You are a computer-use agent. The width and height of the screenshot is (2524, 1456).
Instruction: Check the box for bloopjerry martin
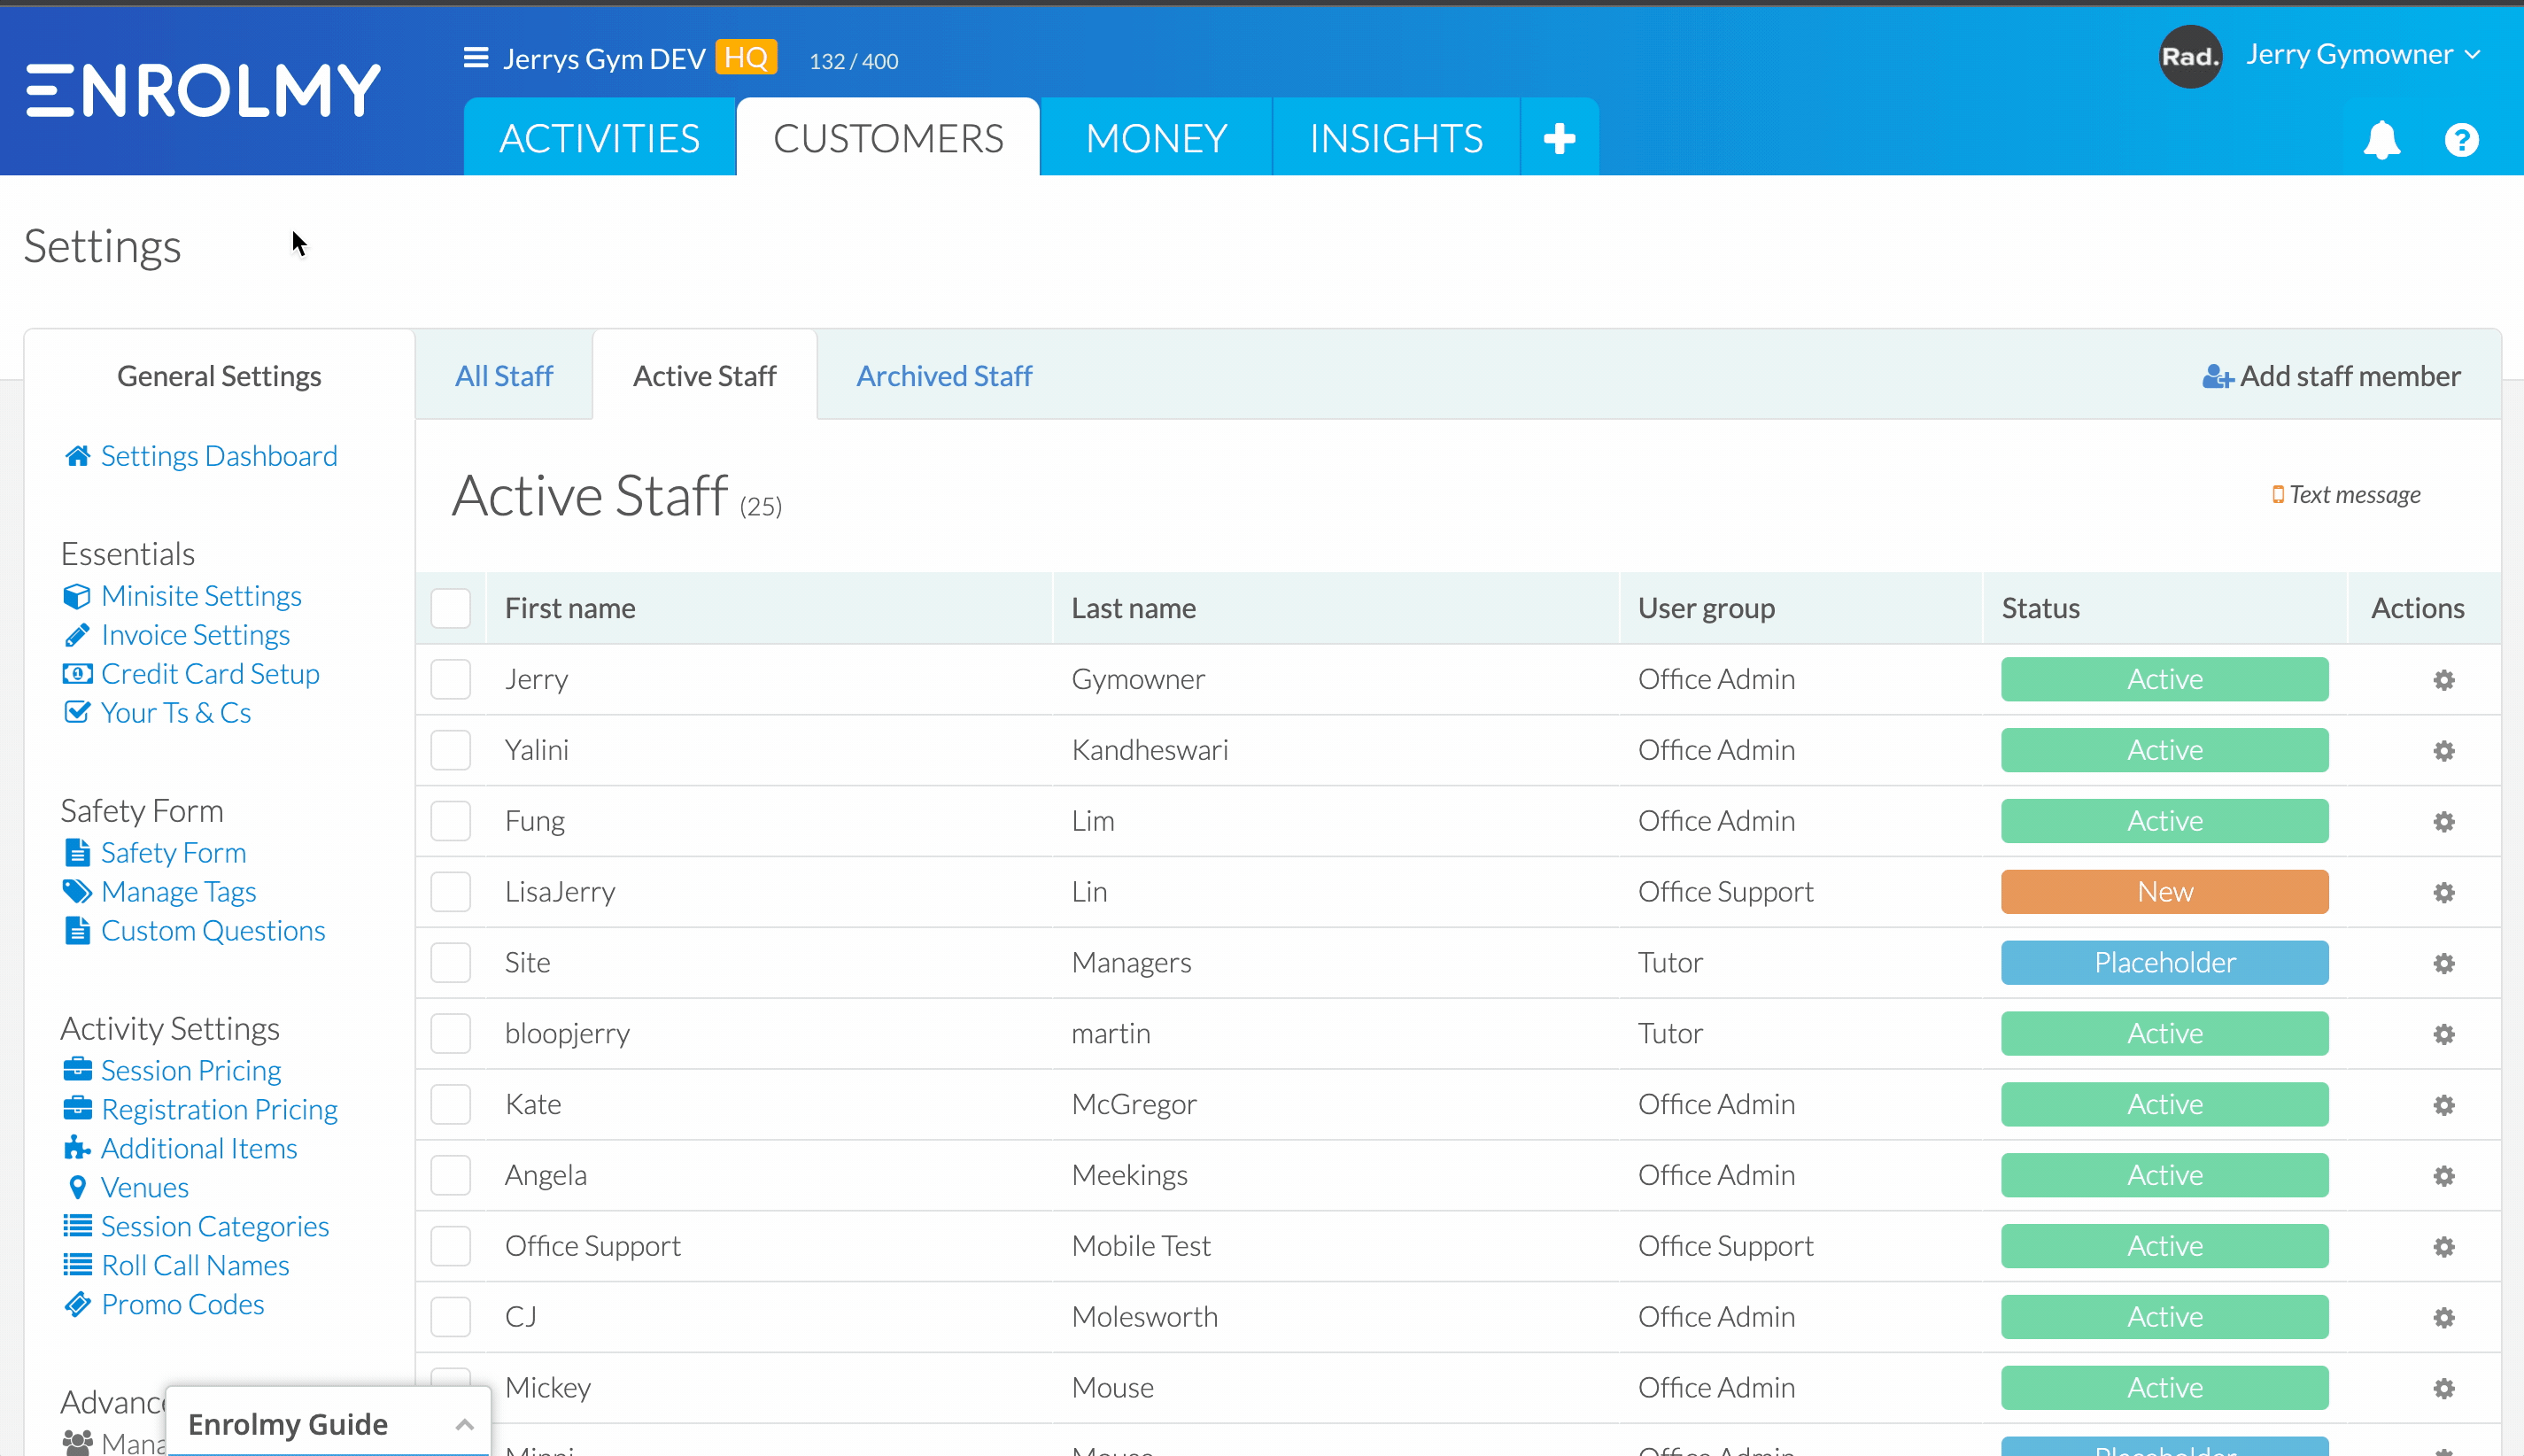point(451,1033)
